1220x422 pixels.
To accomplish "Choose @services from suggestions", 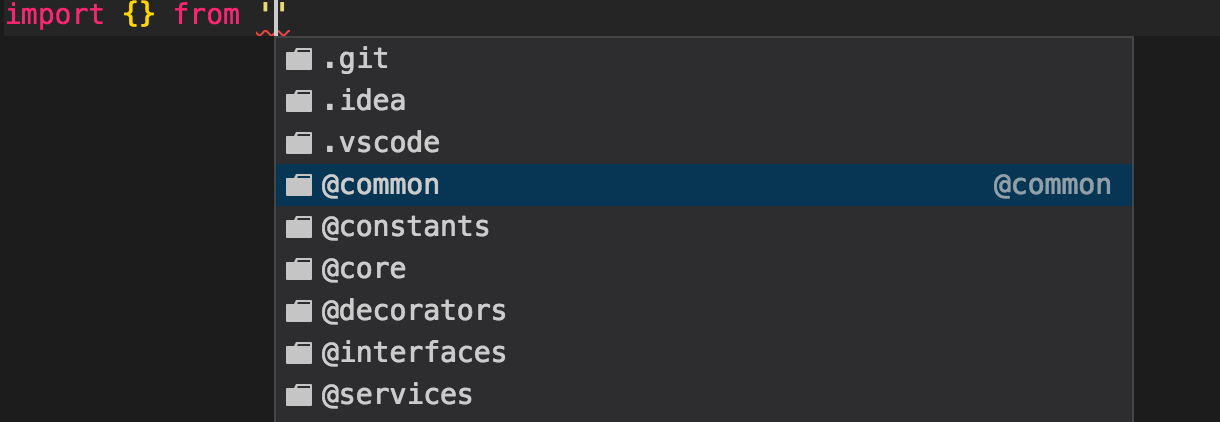I will [x=704, y=396].
